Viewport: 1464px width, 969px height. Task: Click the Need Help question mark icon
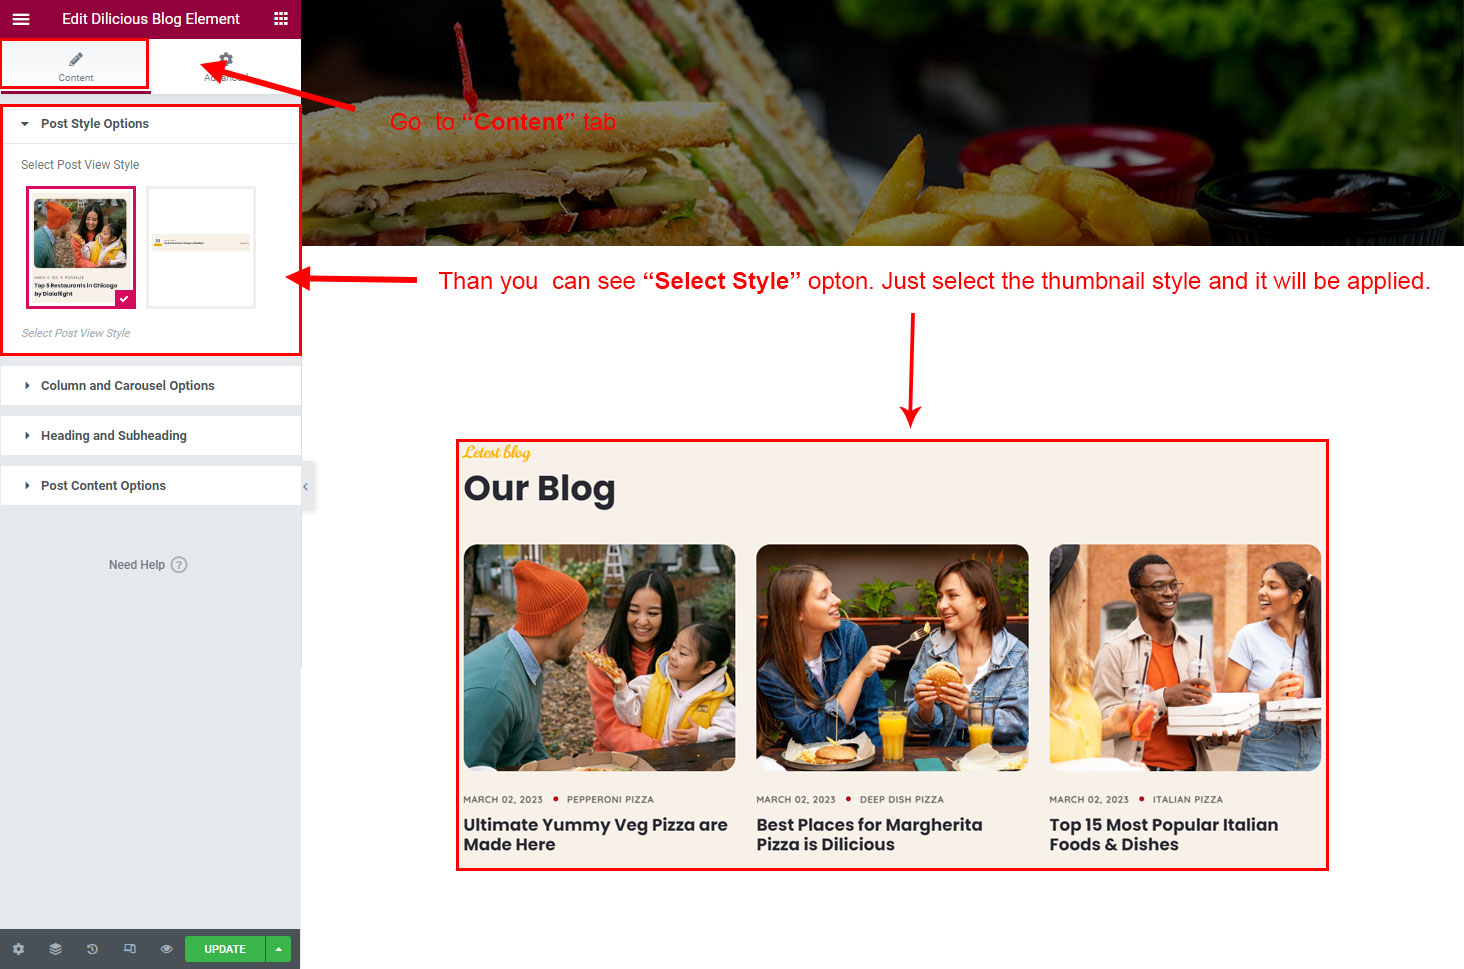coord(179,565)
